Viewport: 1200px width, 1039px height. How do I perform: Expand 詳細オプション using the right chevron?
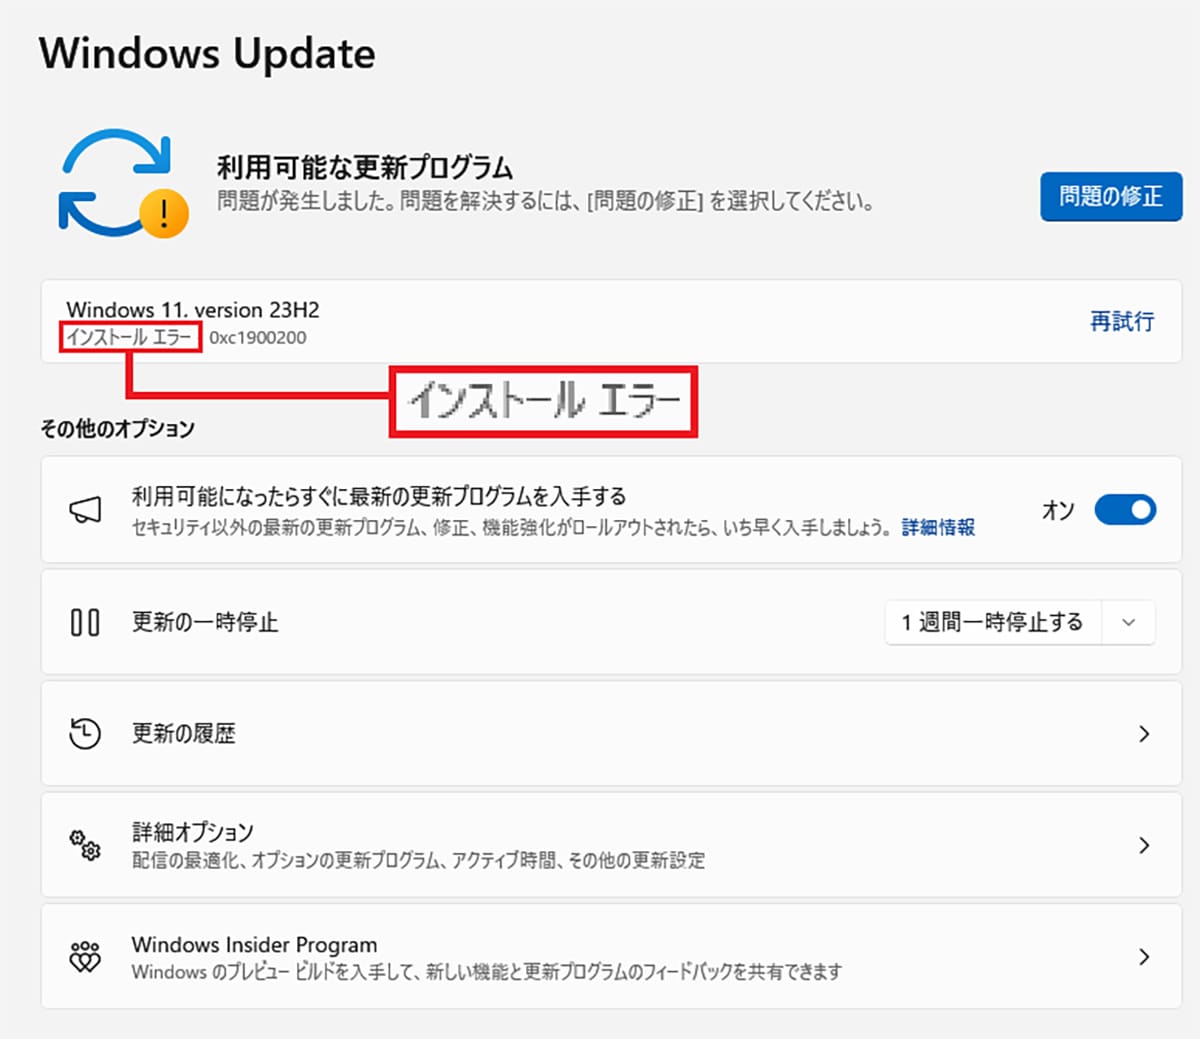(x=1145, y=845)
